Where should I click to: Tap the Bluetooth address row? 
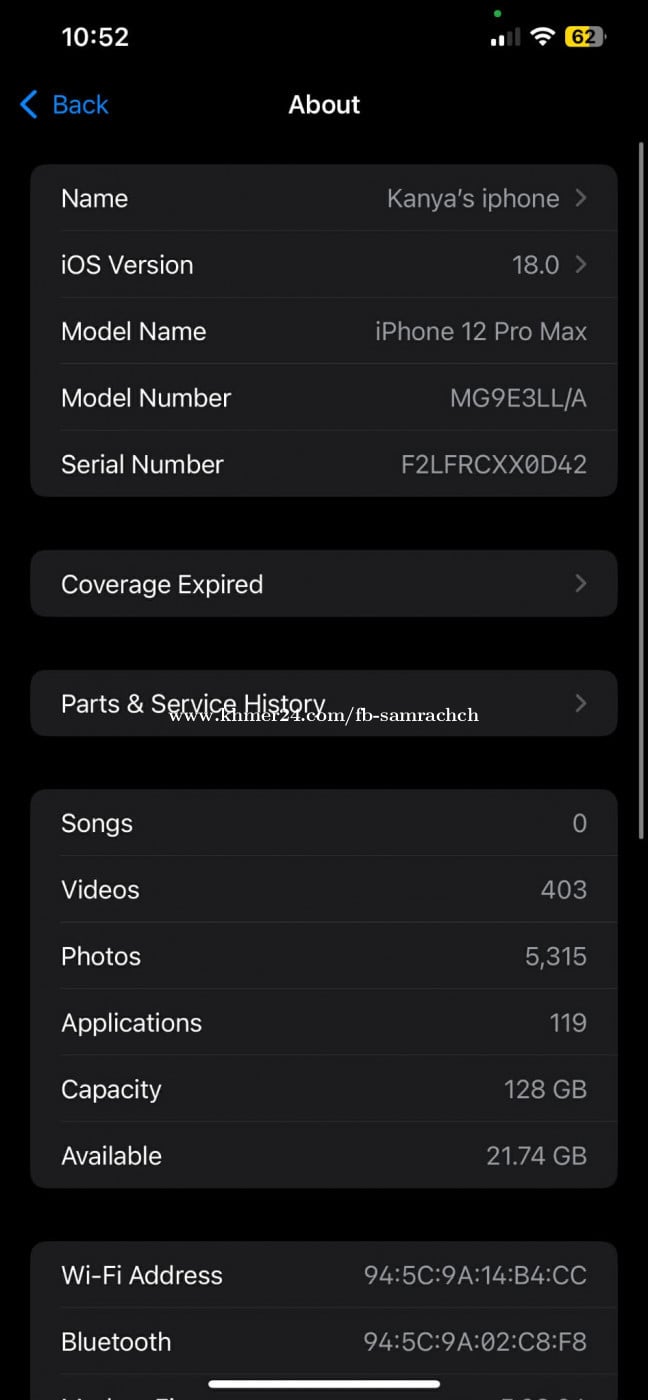point(324,1342)
